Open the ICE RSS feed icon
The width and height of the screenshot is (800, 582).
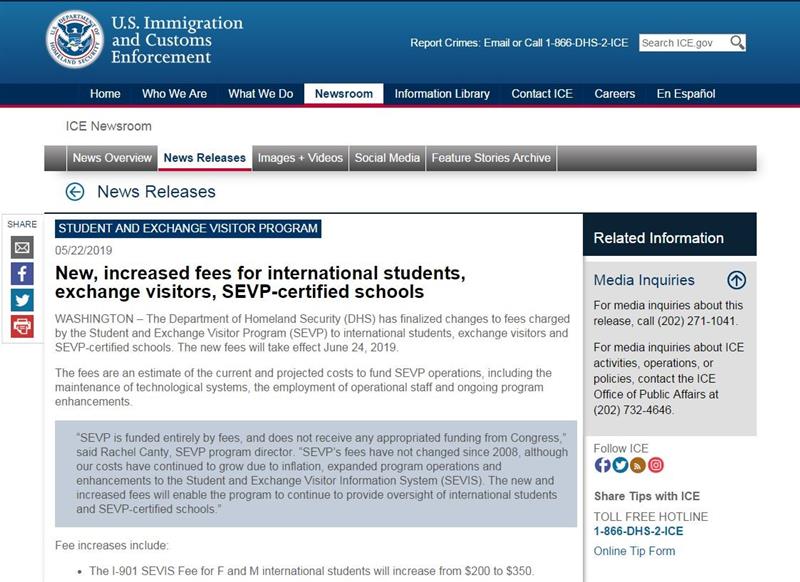click(x=638, y=465)
